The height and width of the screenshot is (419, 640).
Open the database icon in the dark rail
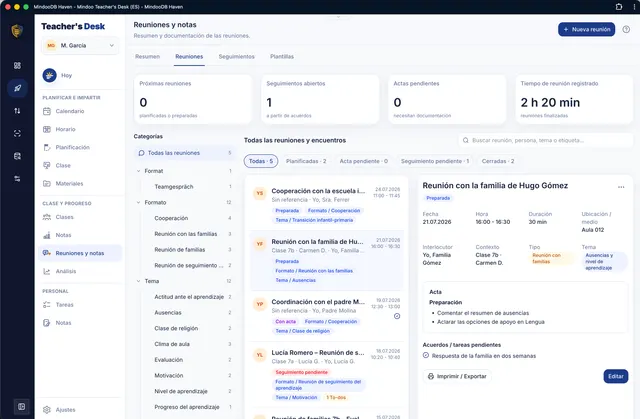coord(17,156)
